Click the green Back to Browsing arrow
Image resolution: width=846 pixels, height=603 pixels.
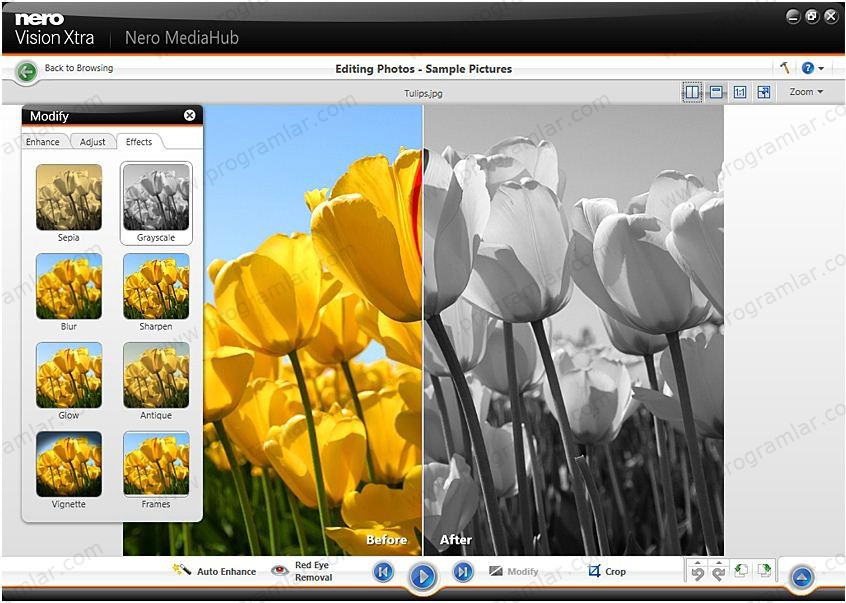click(27, 71)
